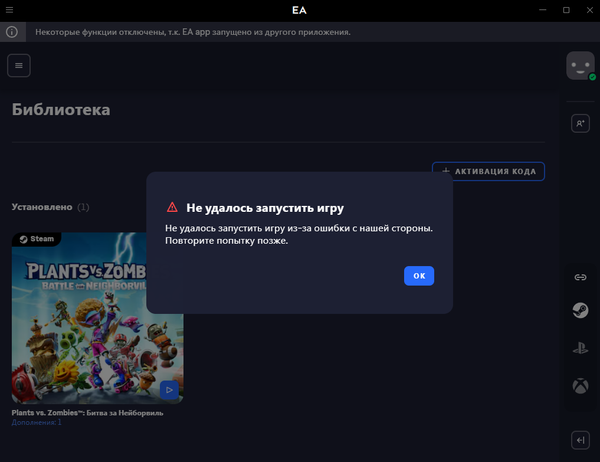Collapse the right sidebar panel
Image resolution: width=600 pixels, height=462 pixels.
[x=579, y=440]
